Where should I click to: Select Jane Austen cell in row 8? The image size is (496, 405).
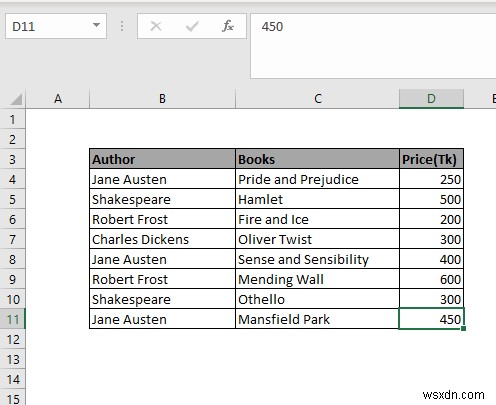tap(162, 259)
